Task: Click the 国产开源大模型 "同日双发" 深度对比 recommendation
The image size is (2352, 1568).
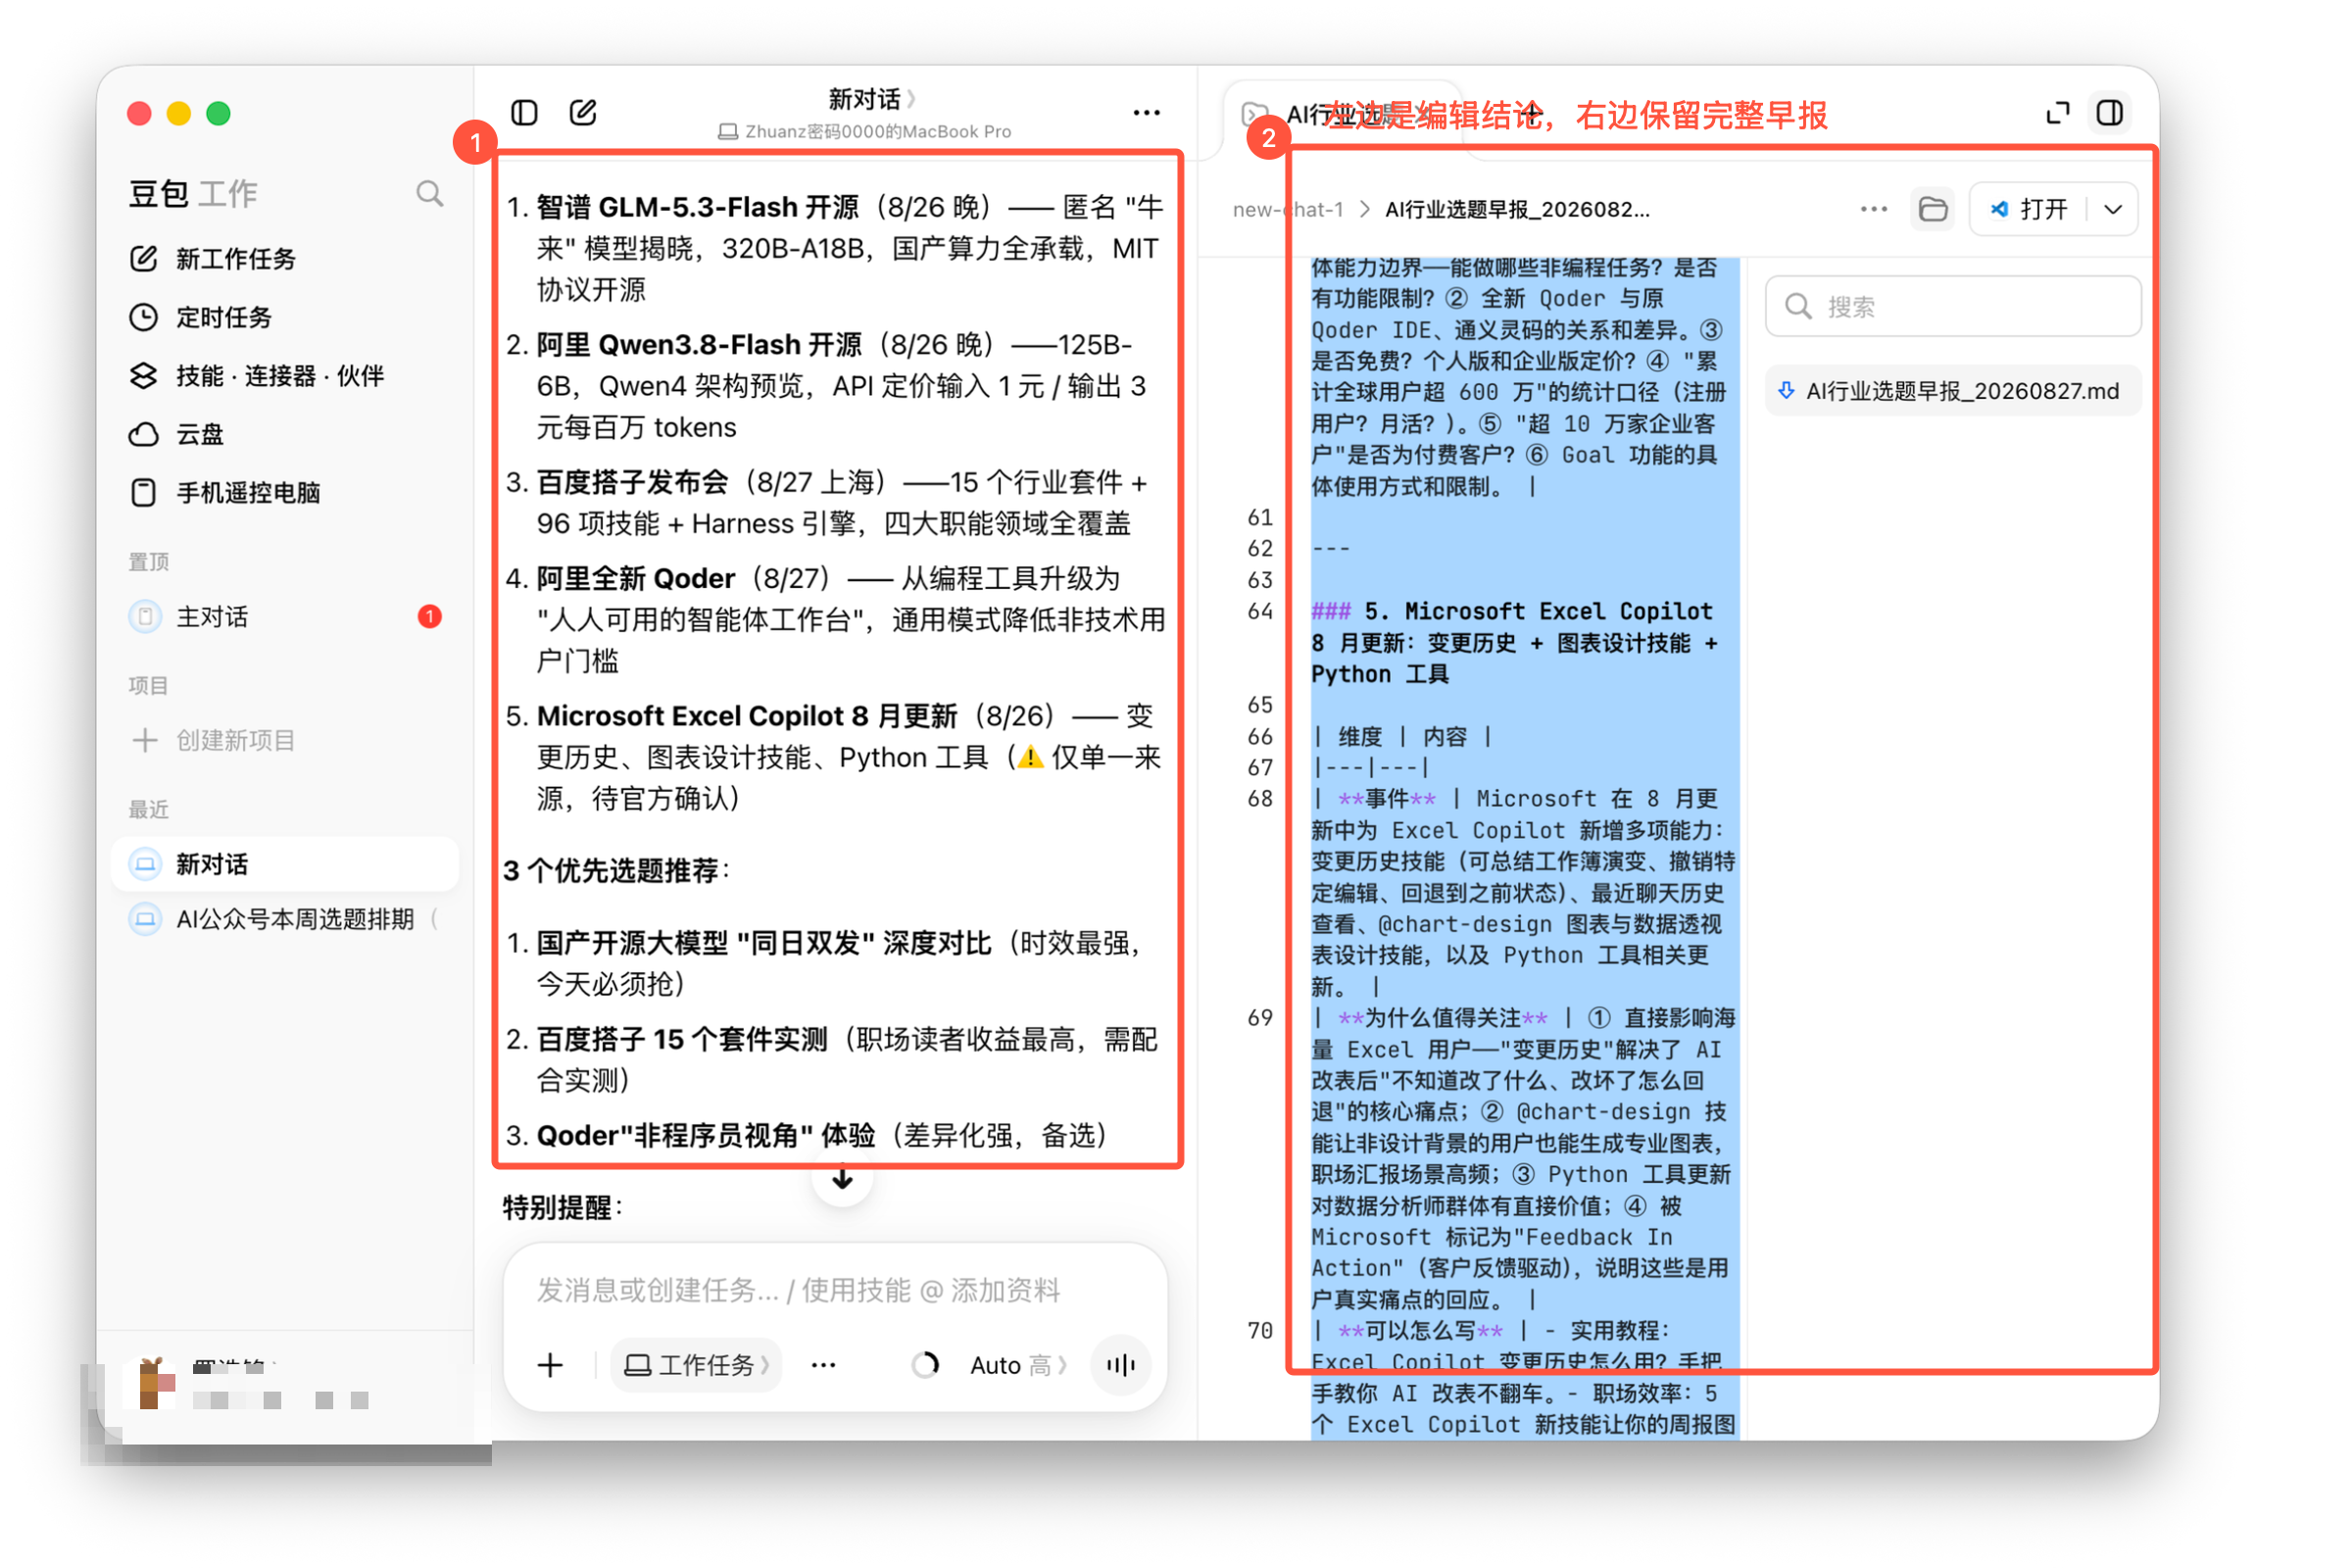Action: (764, 944)
